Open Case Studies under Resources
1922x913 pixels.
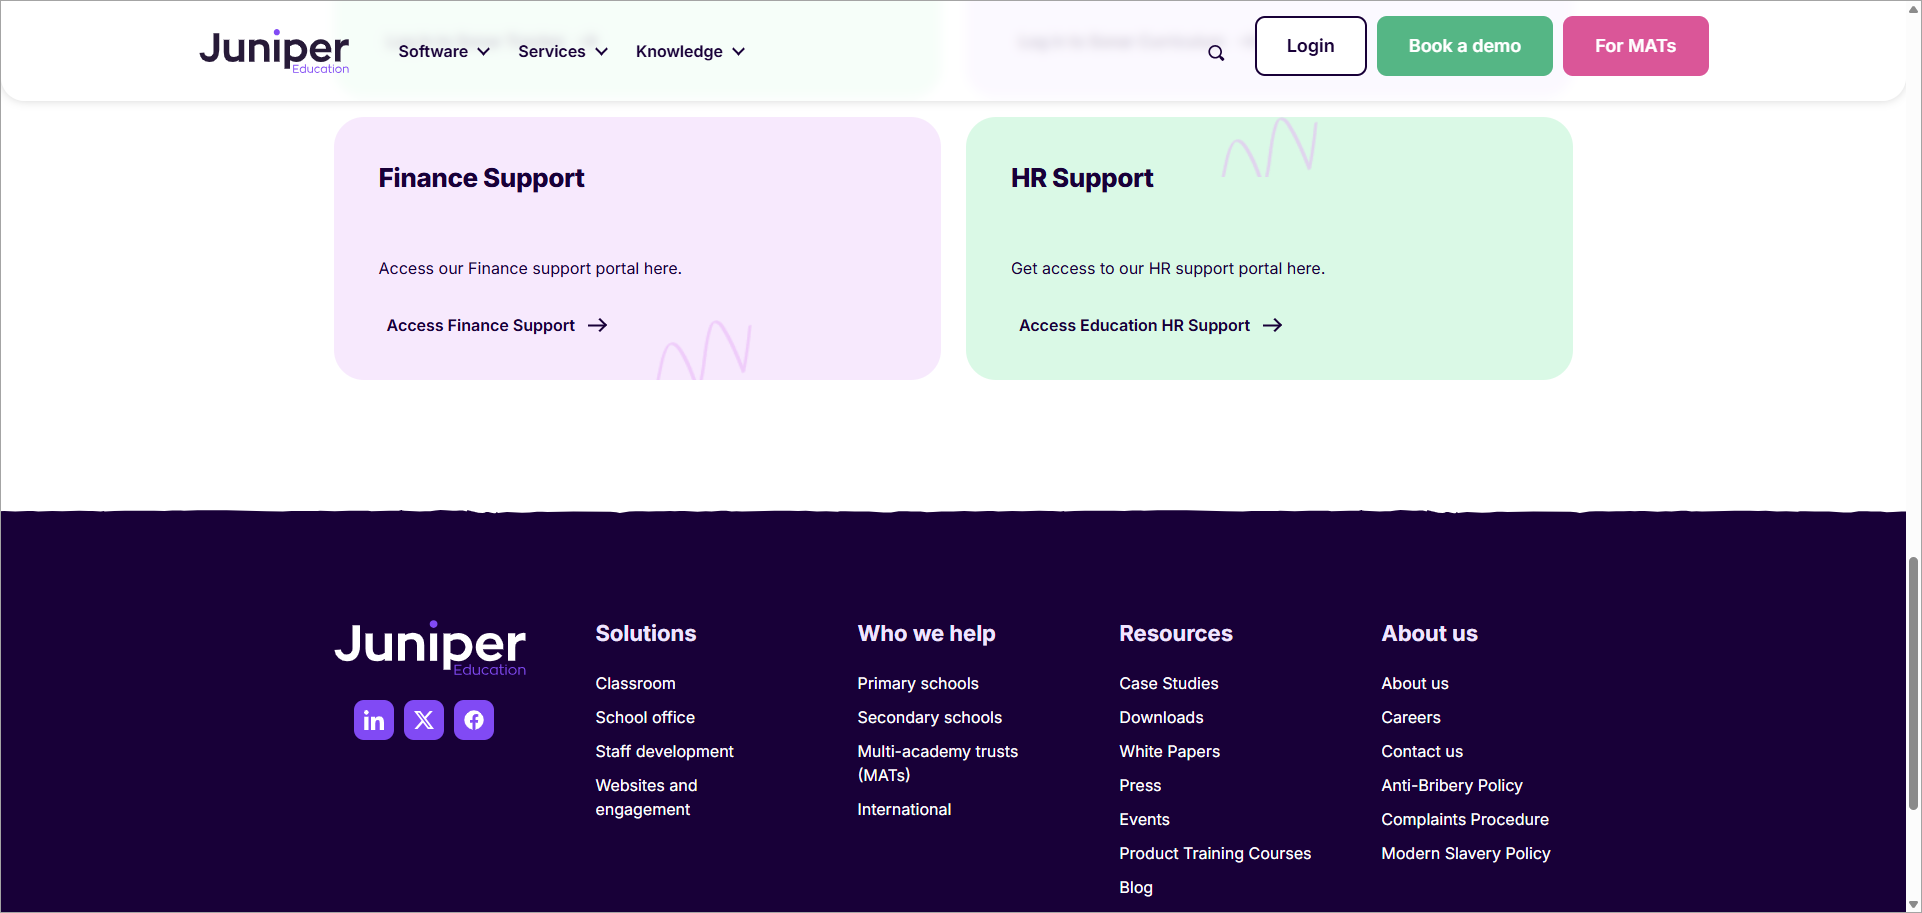click(1168, 683)
